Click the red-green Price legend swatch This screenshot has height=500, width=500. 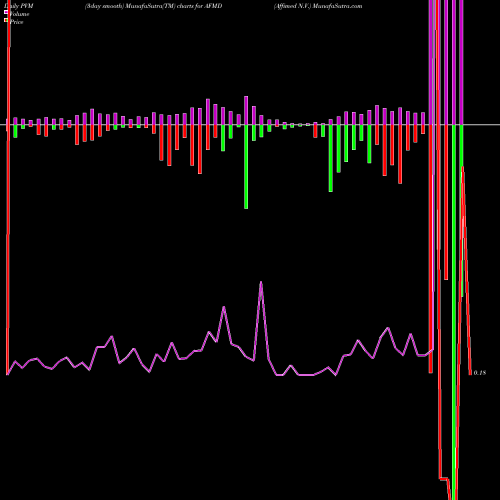coord(6,20)
